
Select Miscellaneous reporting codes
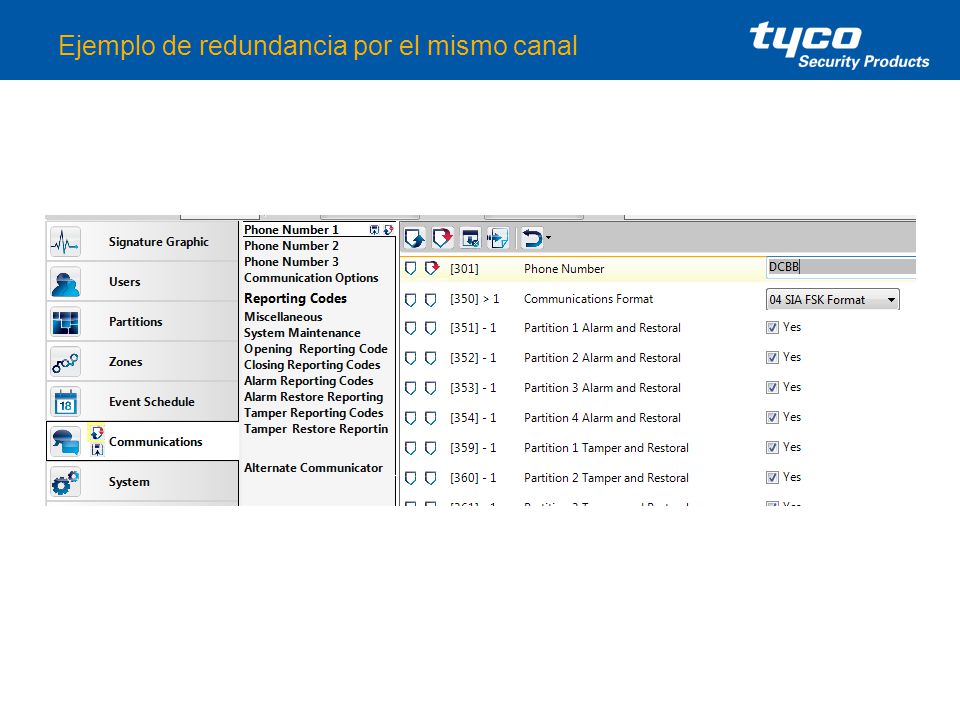[283, 317]
